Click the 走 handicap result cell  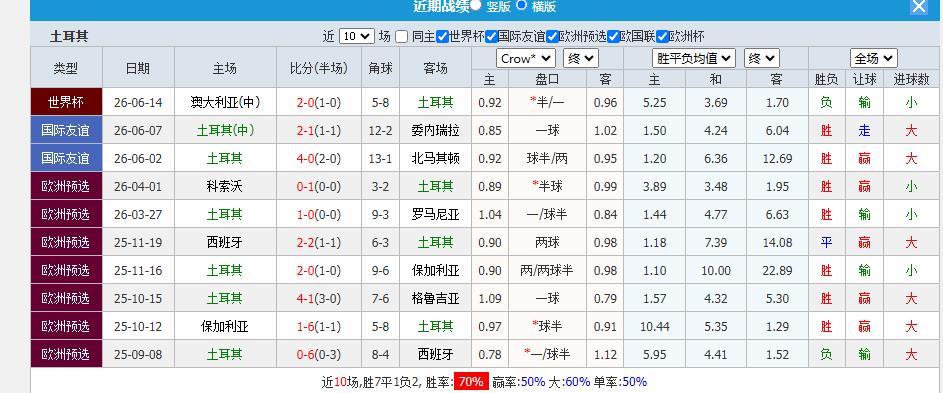(x=864, y=130)
